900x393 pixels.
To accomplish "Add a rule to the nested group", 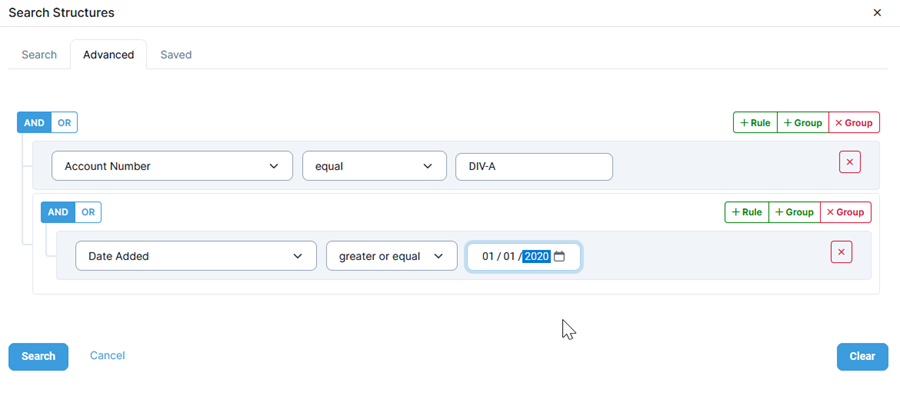I will [x=747, y=212].
